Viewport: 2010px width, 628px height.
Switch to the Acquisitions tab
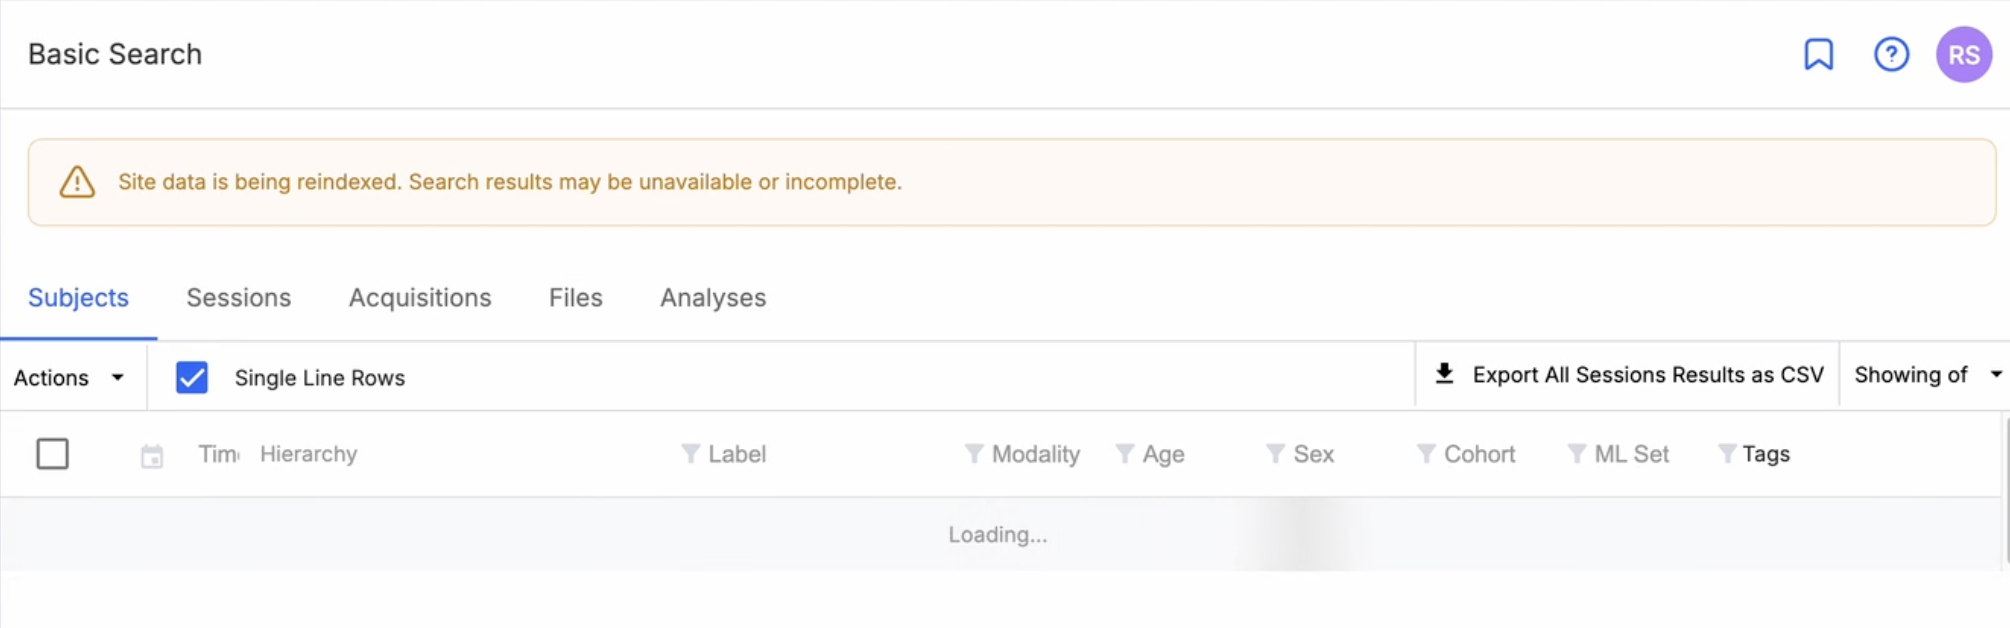tap(420, 298)
